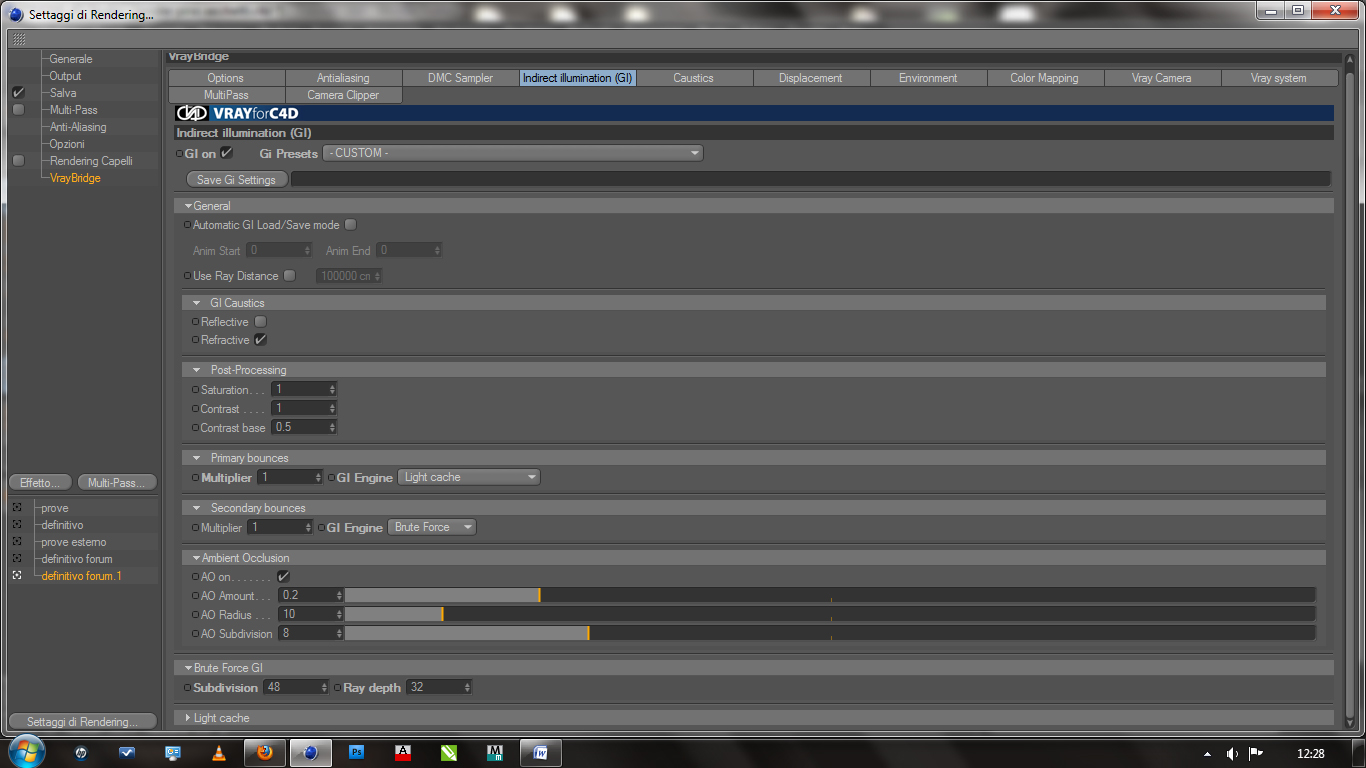Go to the Color Mapping tab

(1044, 78)
